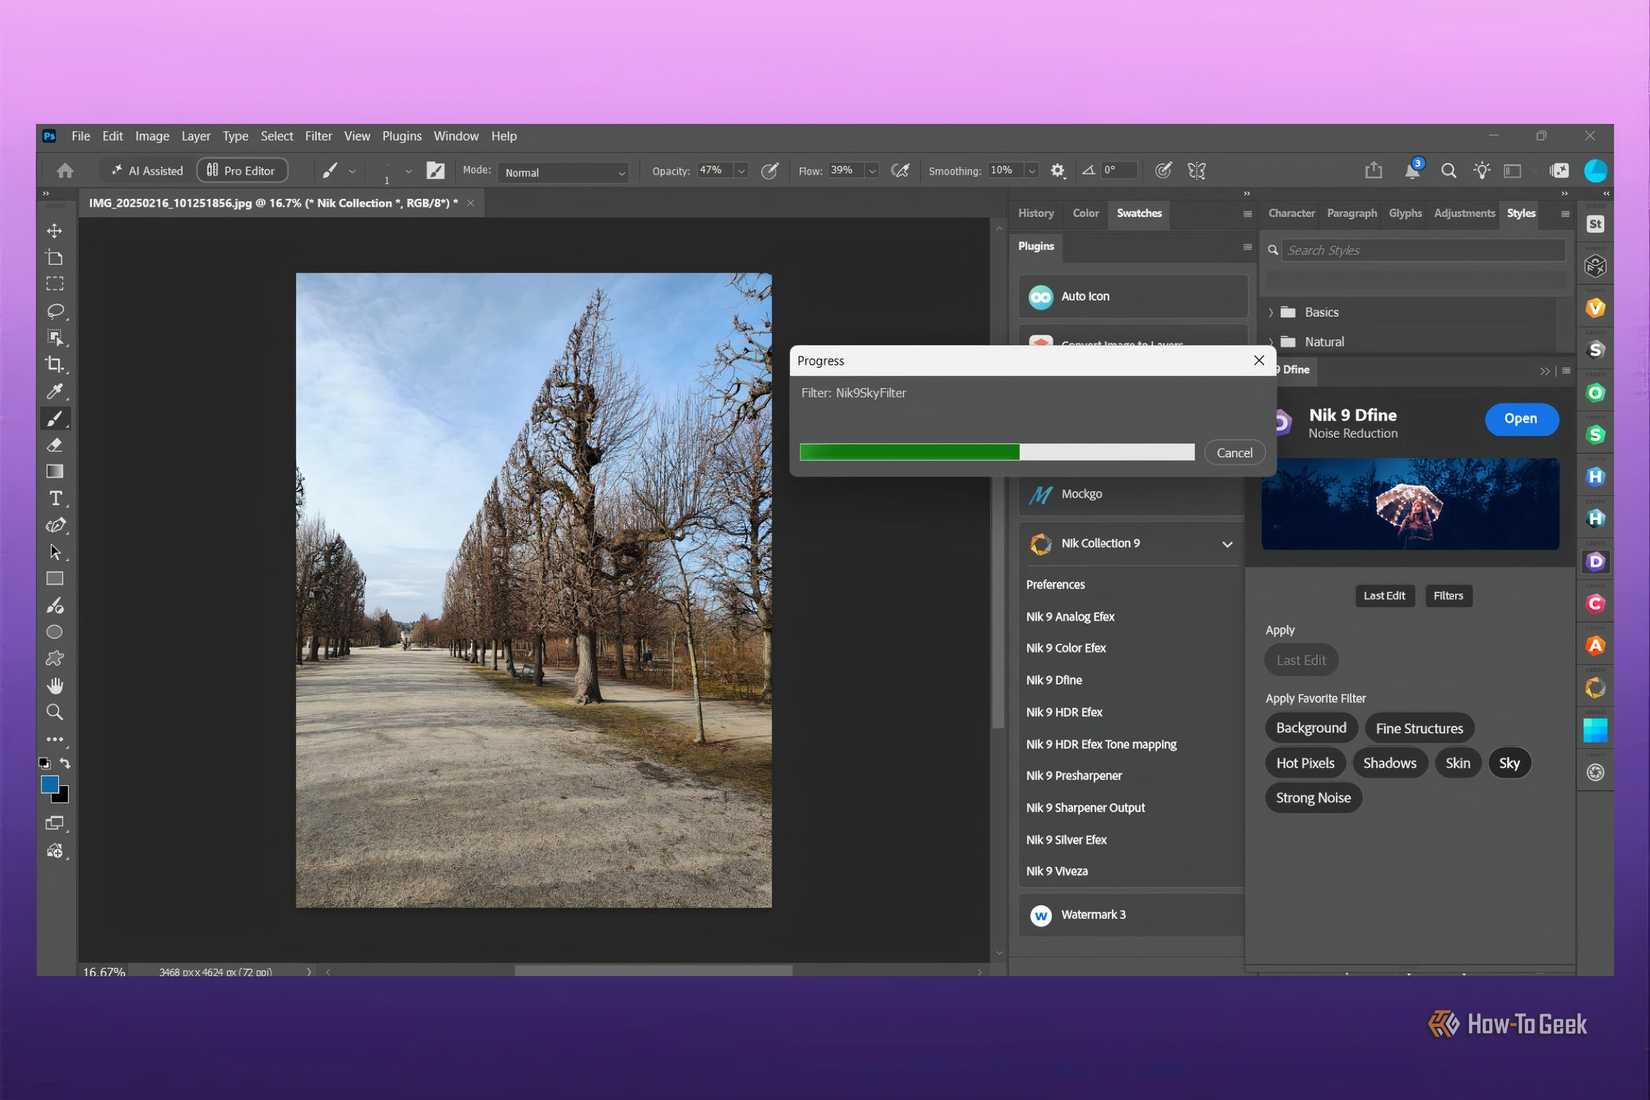Apply the Strong Noise favorite filter
This screenshot has width=1650, height=1100.
tap(1313, 798)
